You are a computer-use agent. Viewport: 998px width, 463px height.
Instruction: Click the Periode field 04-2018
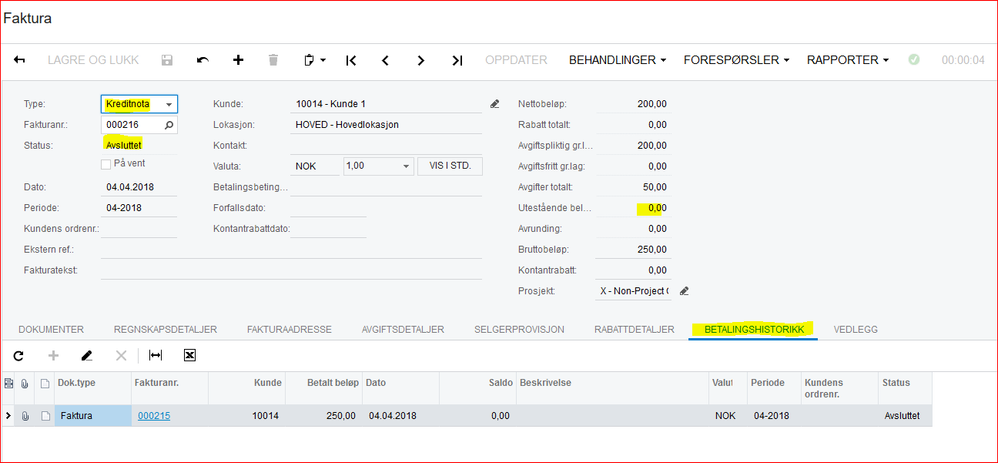tap(139, 208)
